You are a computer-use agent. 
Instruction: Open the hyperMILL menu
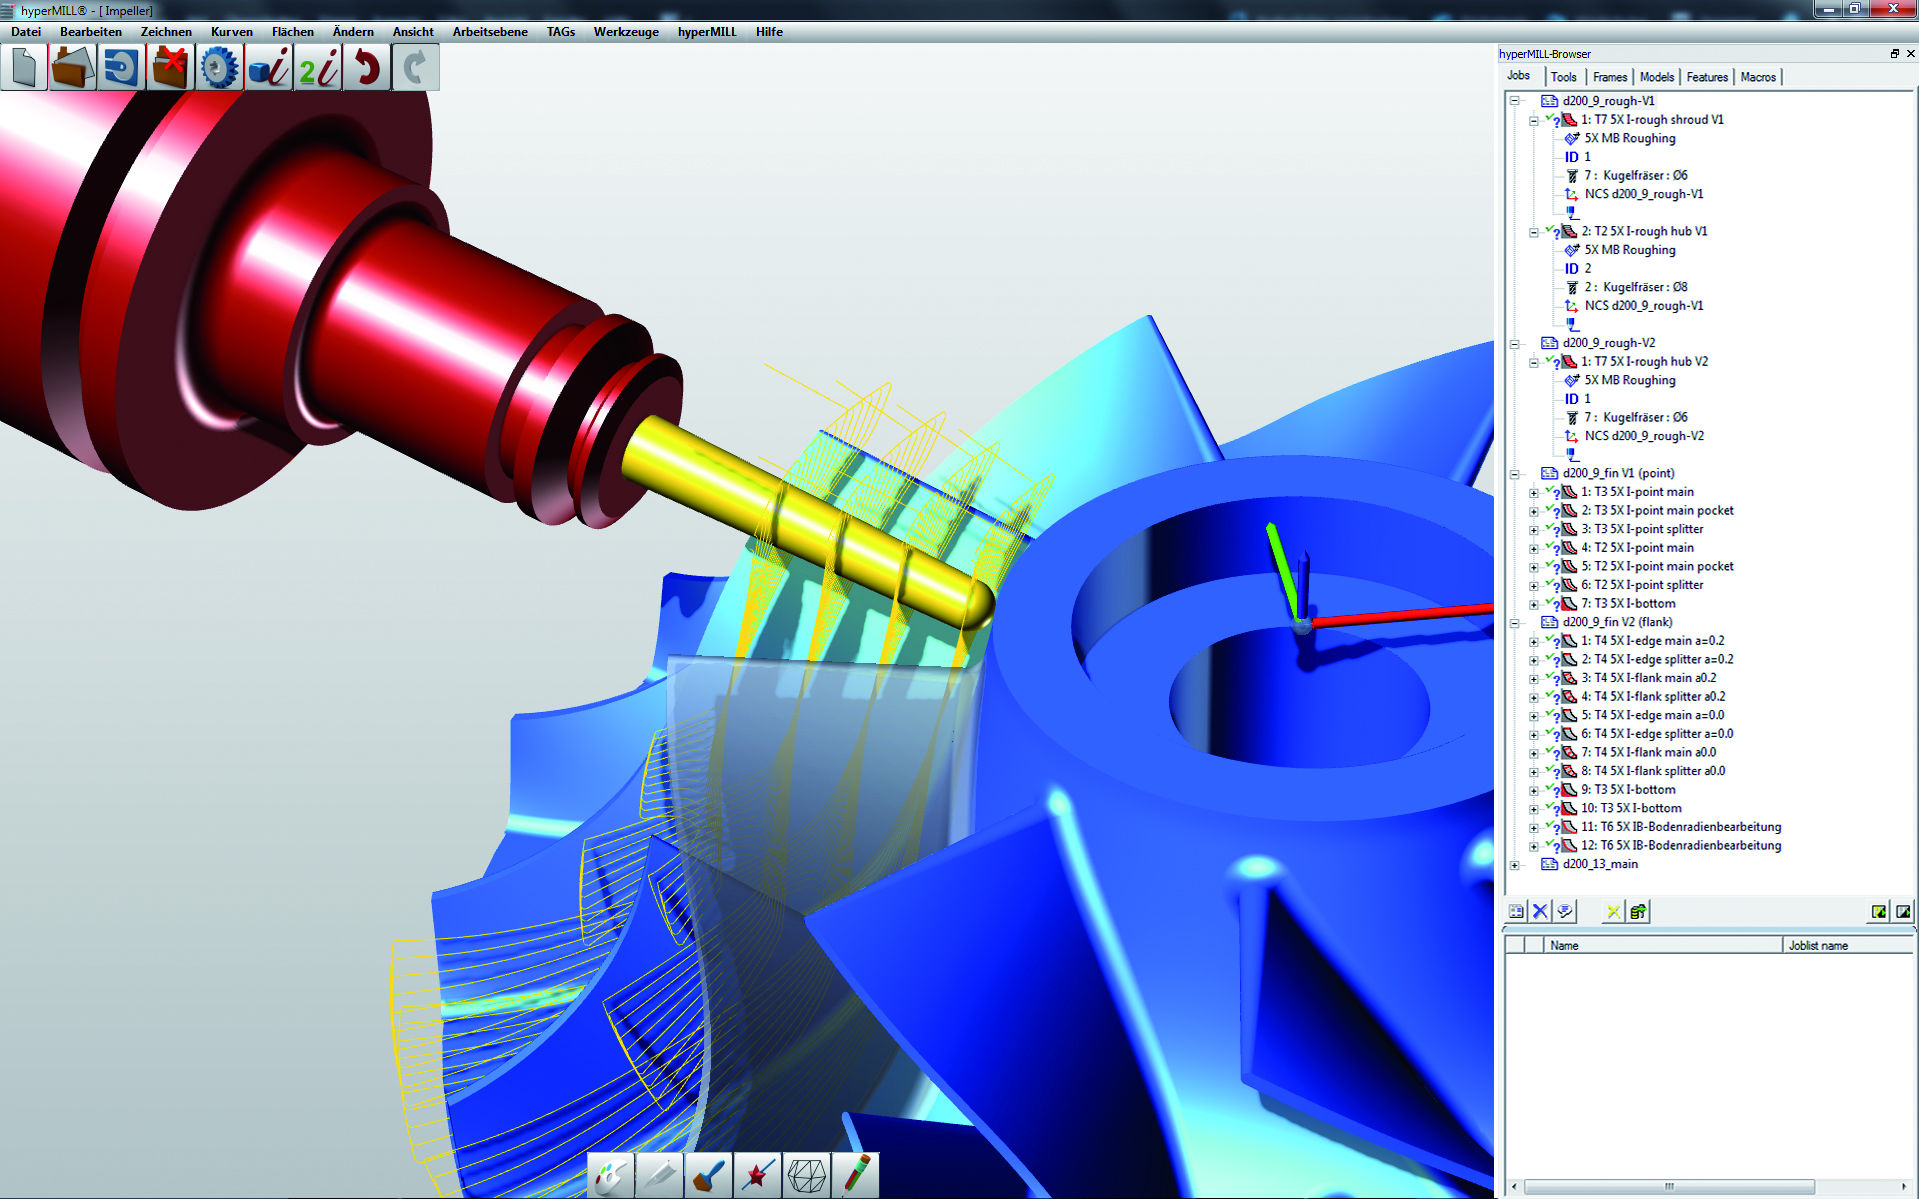707,32
